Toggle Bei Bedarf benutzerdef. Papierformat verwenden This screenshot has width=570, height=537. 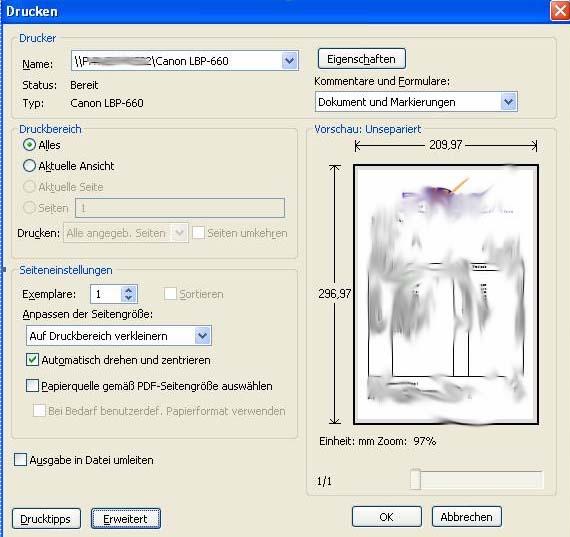(x=39, y=411)
